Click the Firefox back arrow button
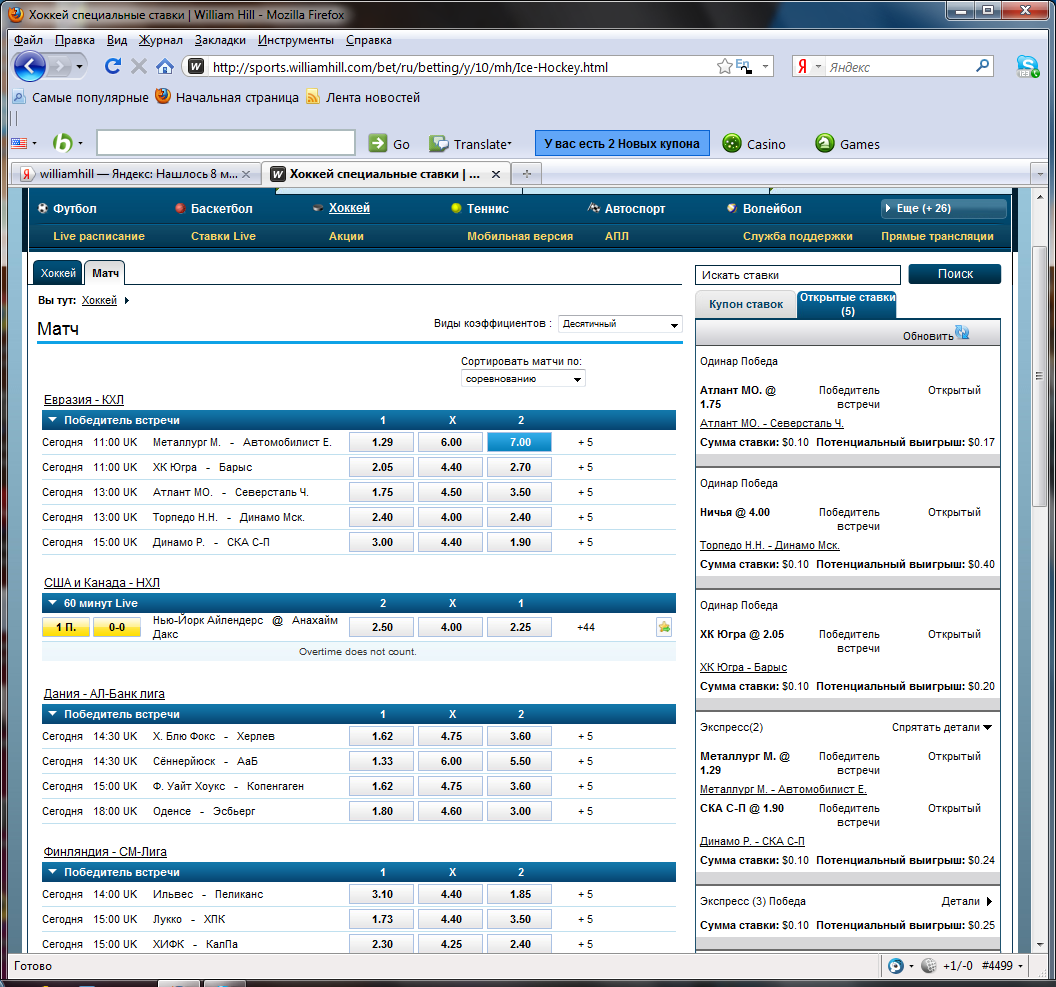 [x=30, y=67]
